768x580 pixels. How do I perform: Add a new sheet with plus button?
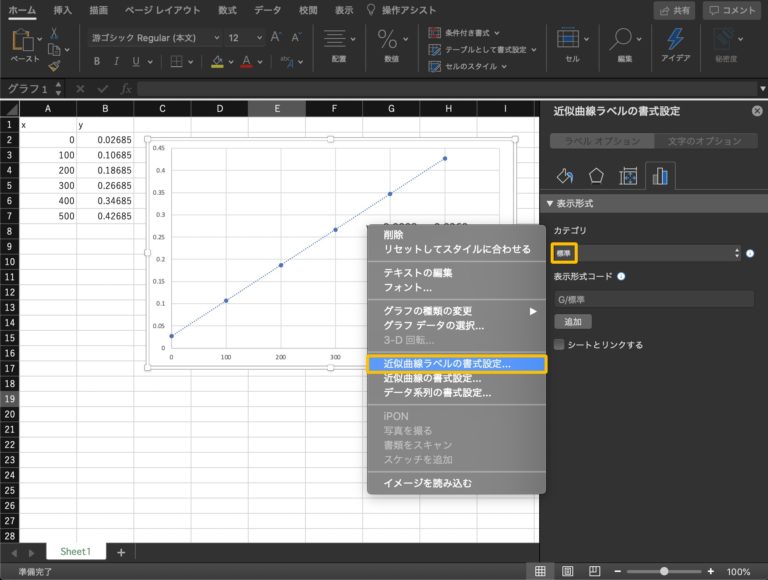point(121,553)
